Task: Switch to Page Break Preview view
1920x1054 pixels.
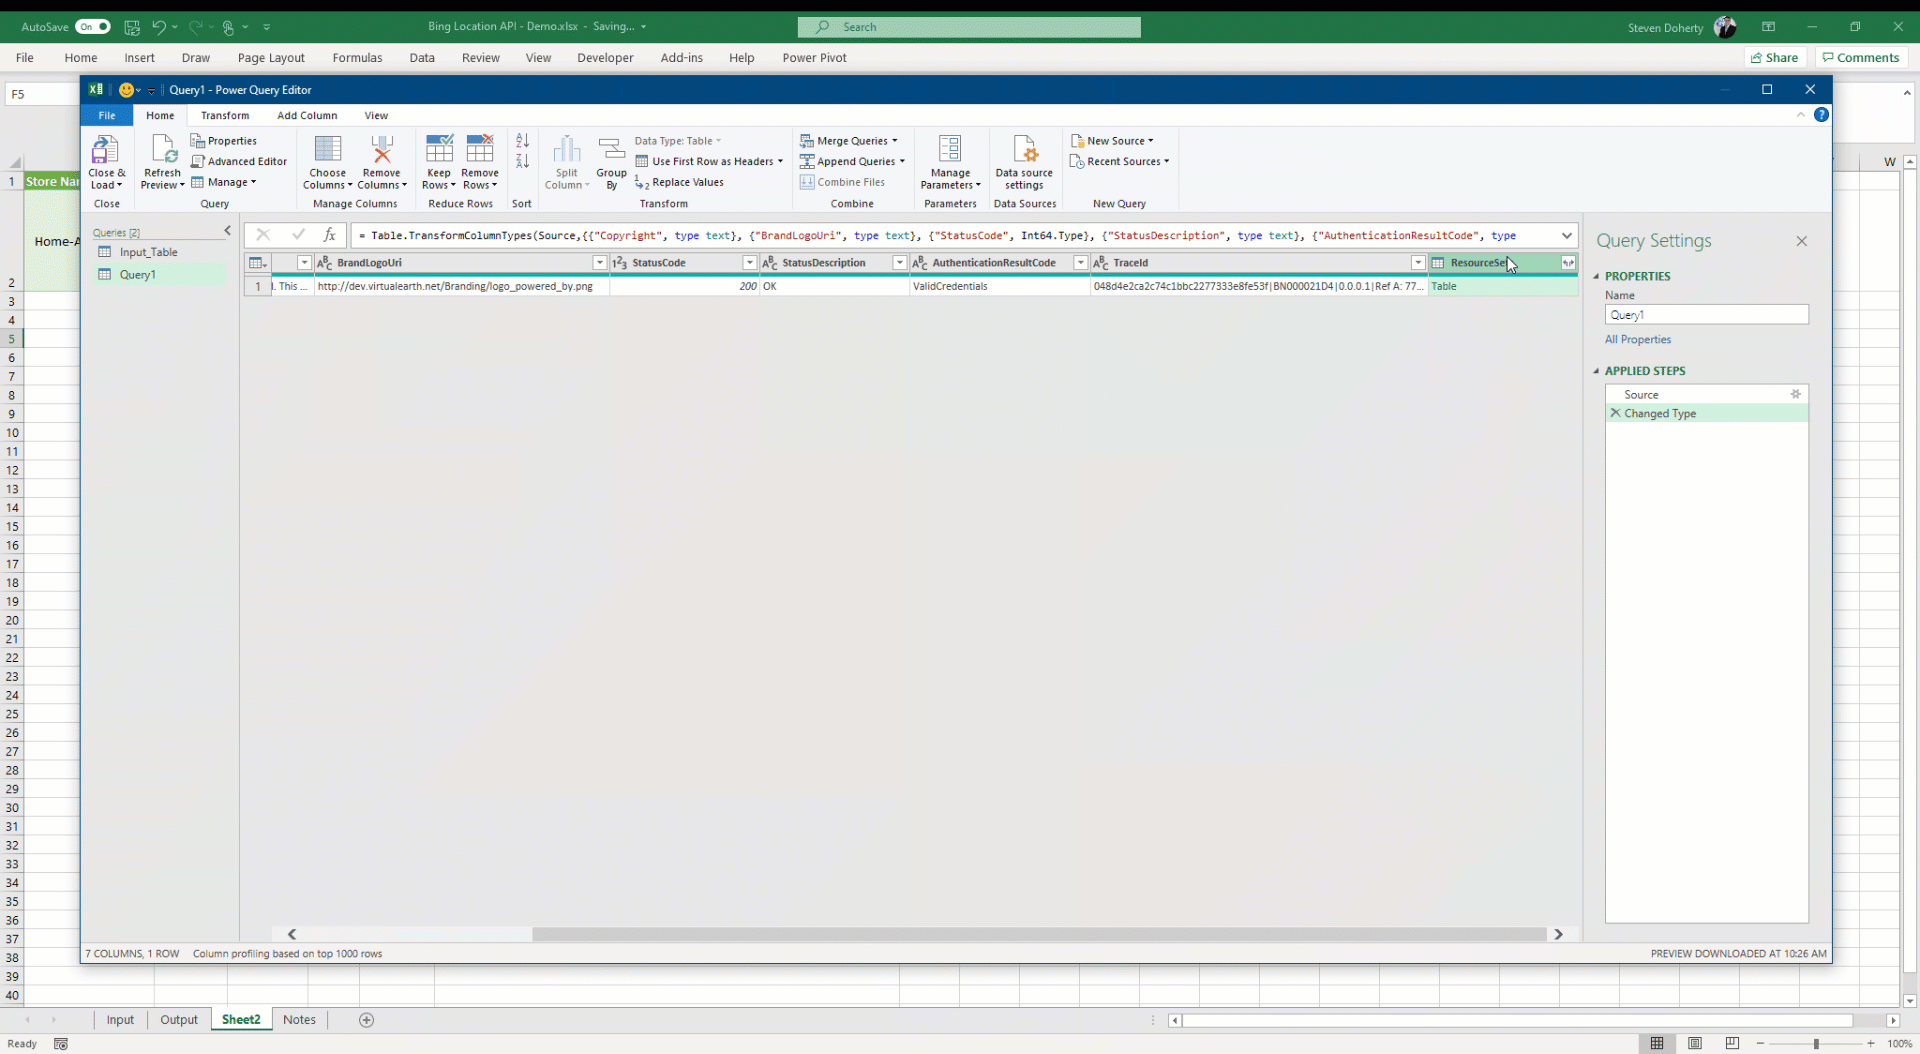Action: (1732, 1043)
